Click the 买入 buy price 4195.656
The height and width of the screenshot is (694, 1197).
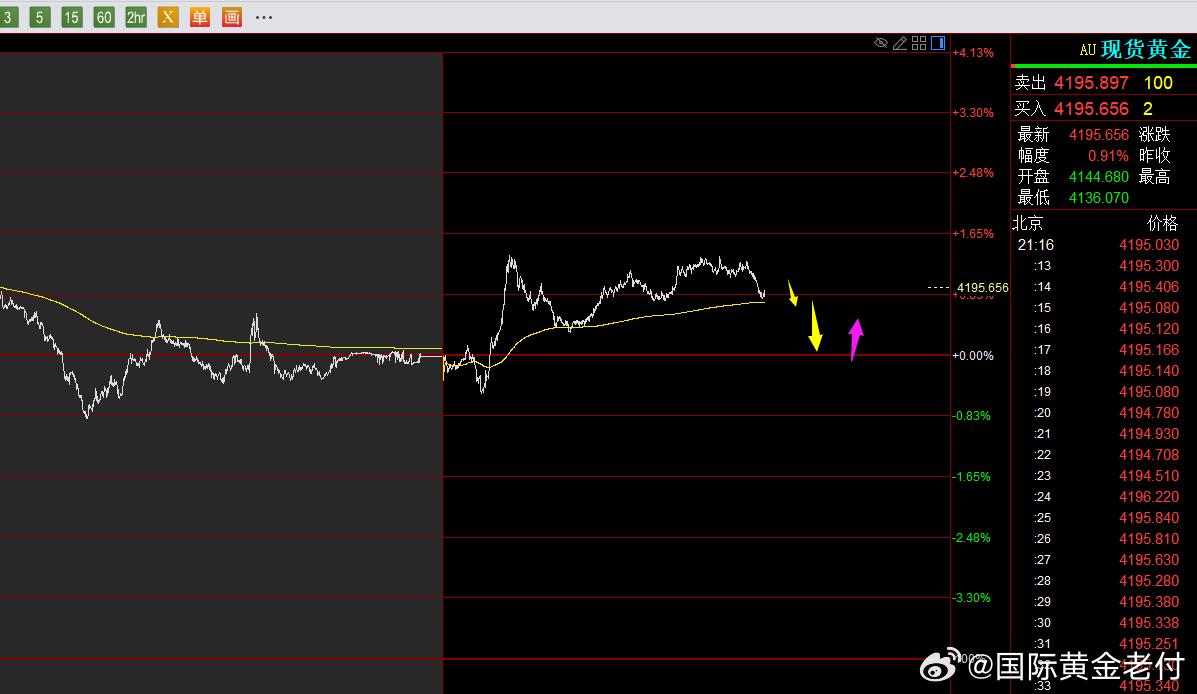[1092, 109]
